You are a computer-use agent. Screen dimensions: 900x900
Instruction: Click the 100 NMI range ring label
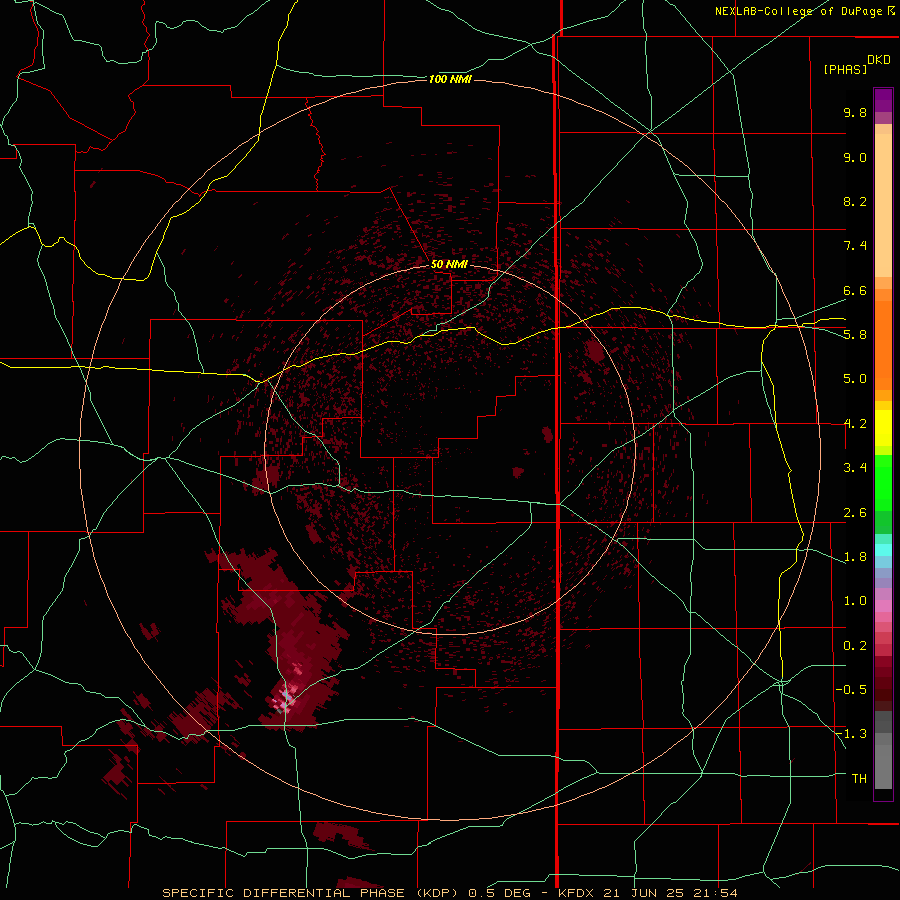(x=450, y=79)
